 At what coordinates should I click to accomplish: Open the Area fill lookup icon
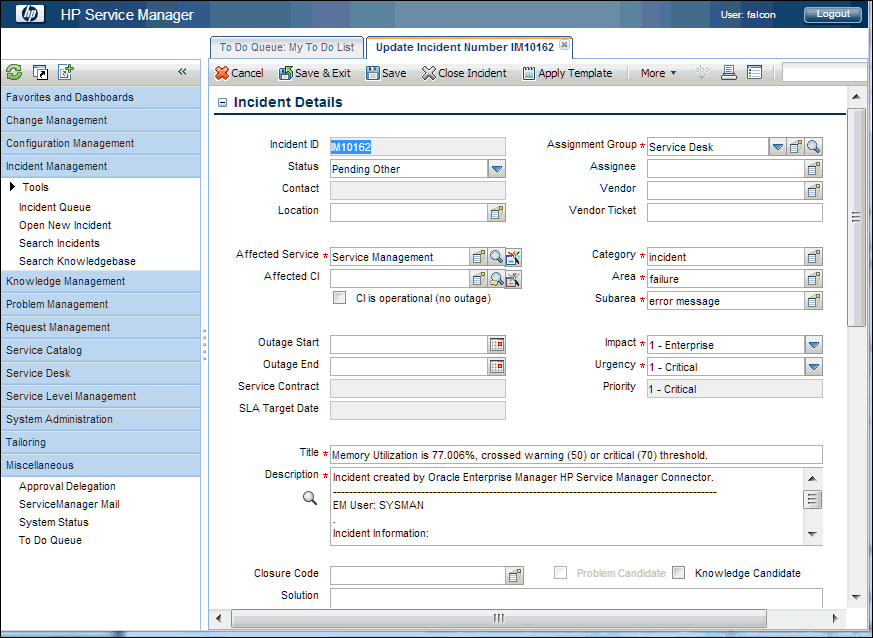(813, 279)
